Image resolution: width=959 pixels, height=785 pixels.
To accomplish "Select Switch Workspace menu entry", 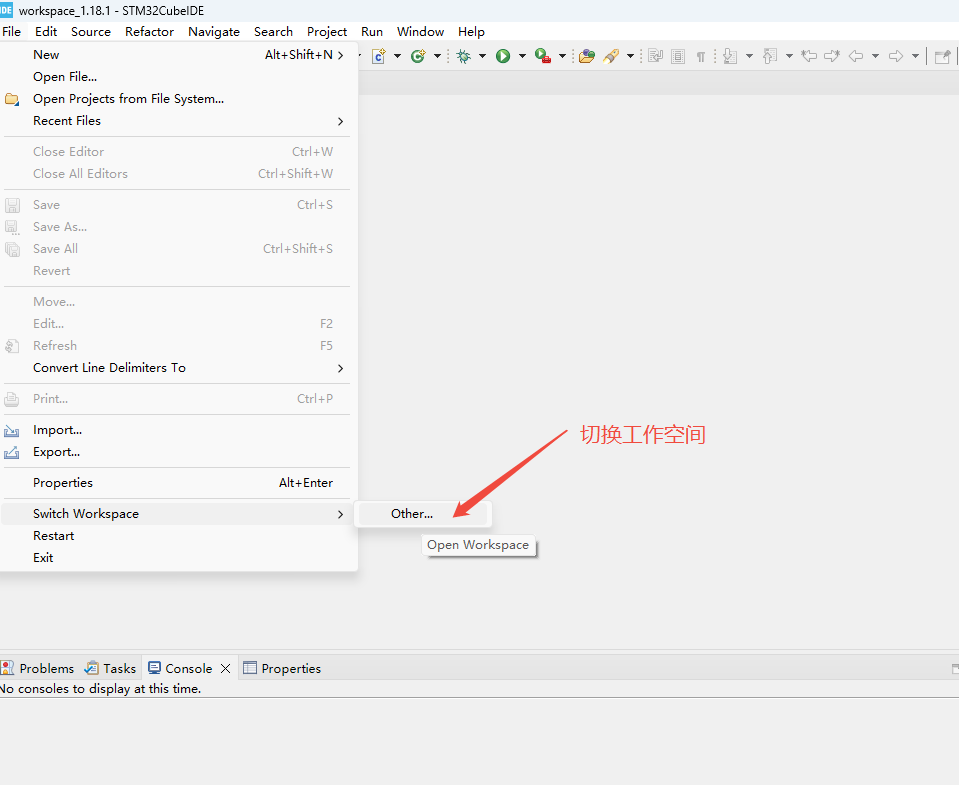I will click(177, 514).
